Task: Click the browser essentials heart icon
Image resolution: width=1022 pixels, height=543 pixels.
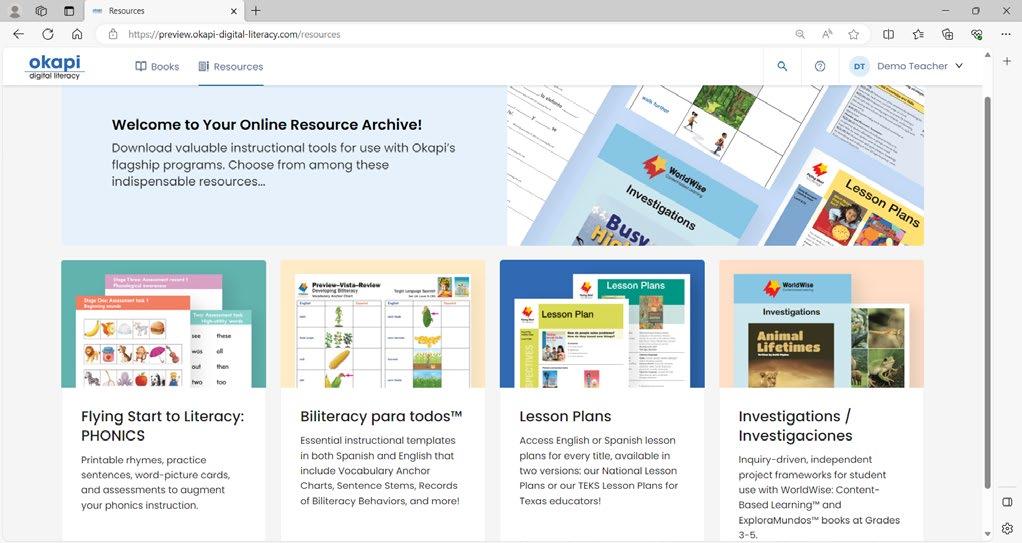Action: [976, 34]
